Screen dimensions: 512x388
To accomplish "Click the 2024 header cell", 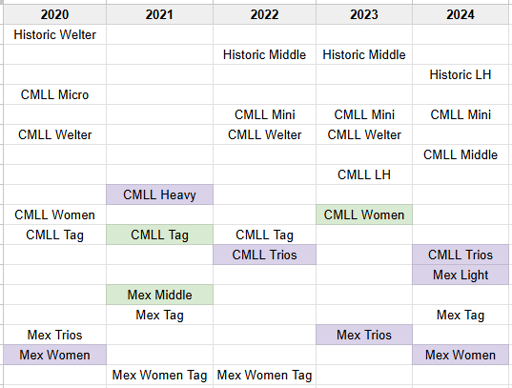I will click(x=460, y=15).
